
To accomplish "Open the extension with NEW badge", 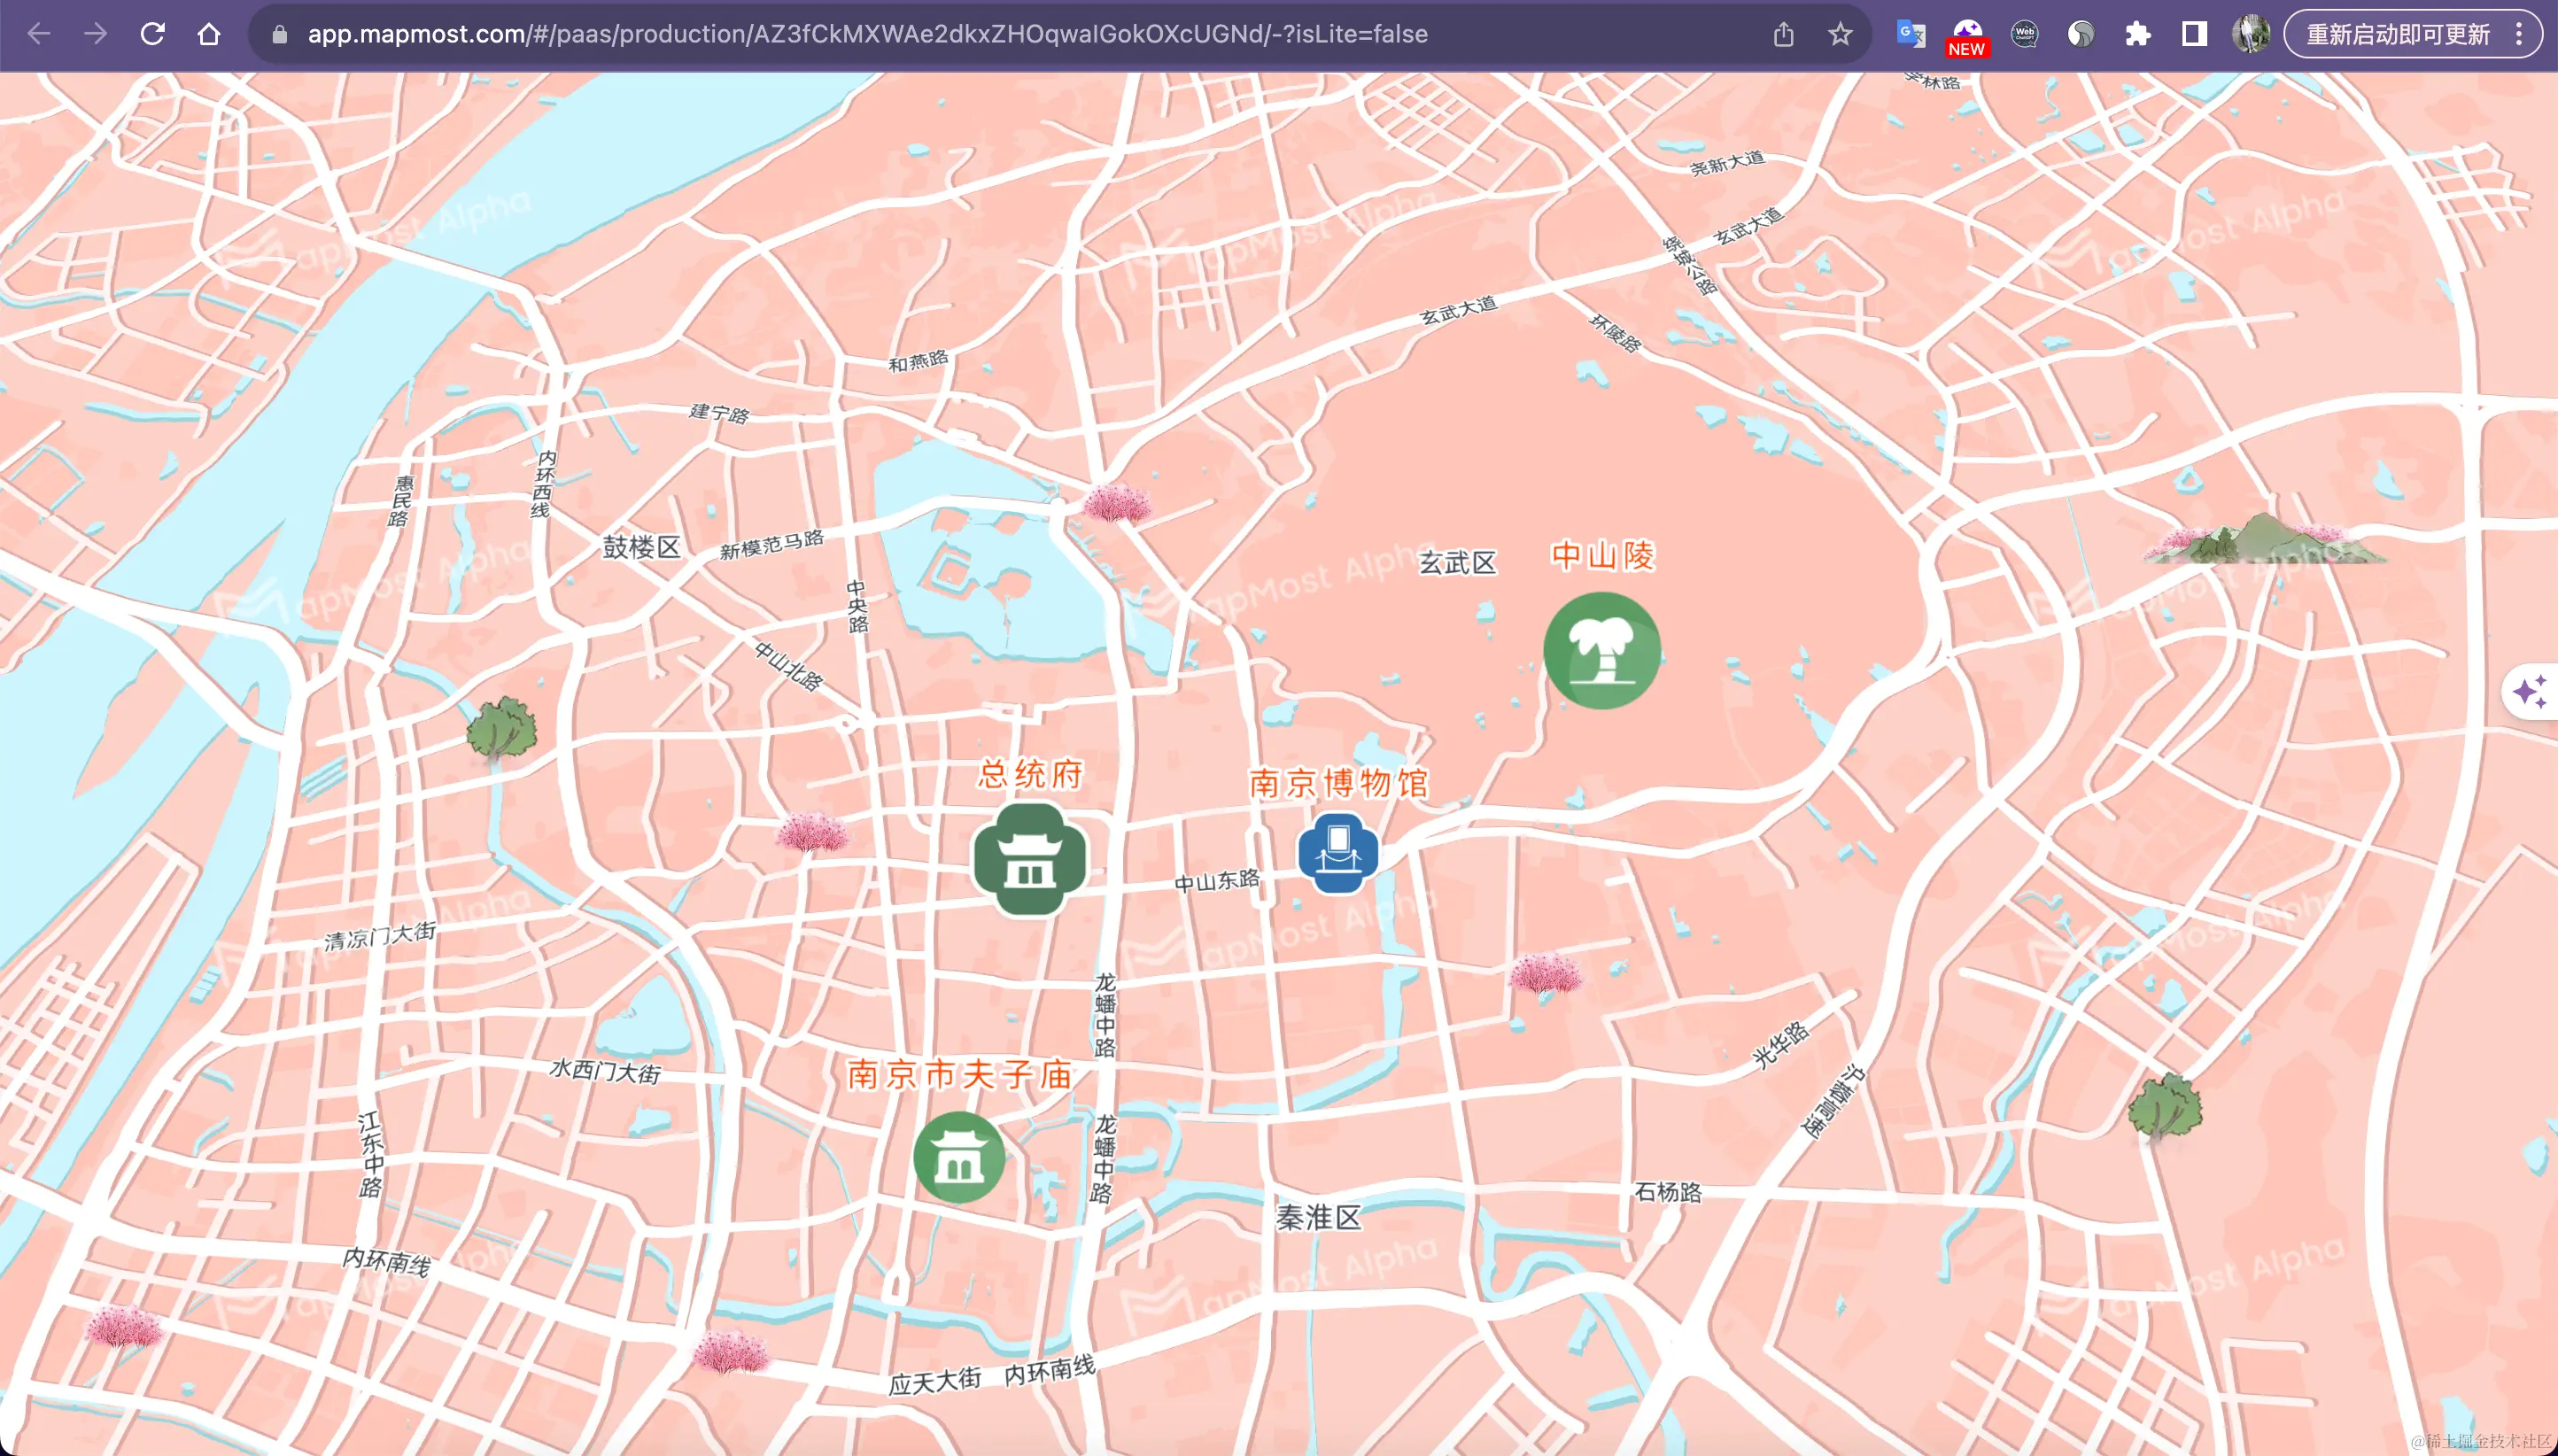I will point(1967,36).
